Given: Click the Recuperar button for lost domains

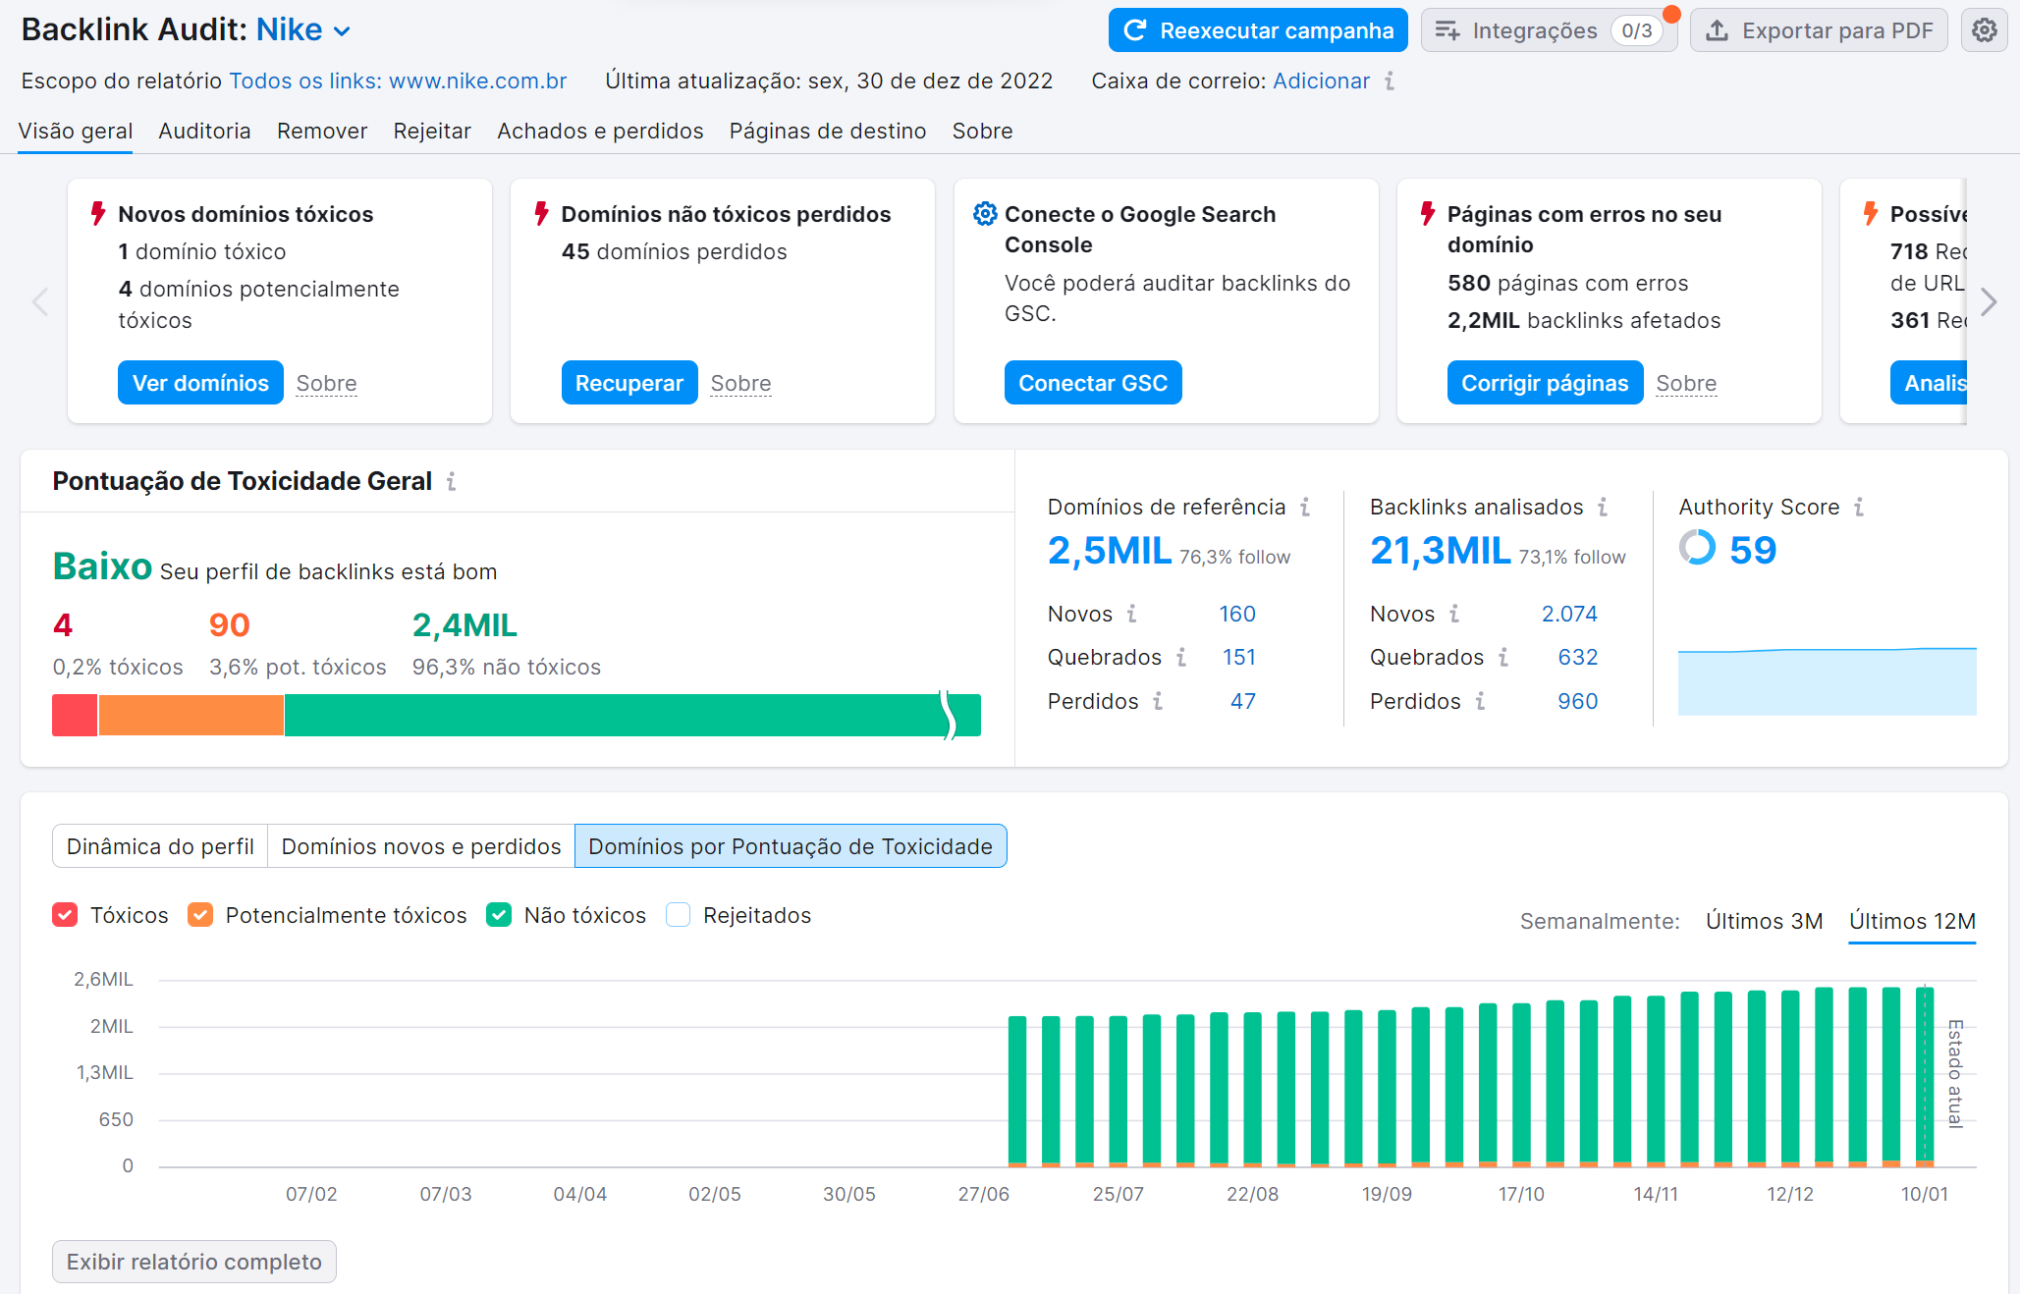Looking at the screenshot, I should pyautogui.click(x=629, y=382).
